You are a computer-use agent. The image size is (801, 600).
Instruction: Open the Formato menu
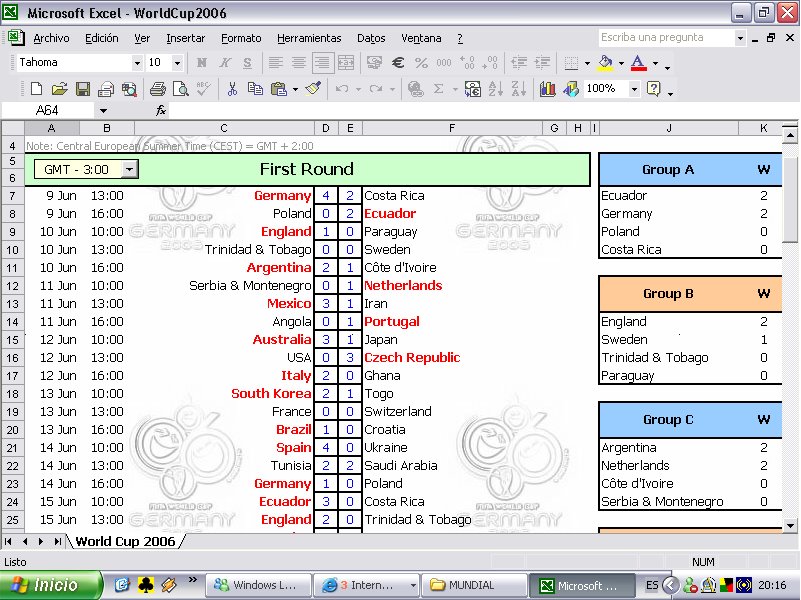click(x=241, y=38)
